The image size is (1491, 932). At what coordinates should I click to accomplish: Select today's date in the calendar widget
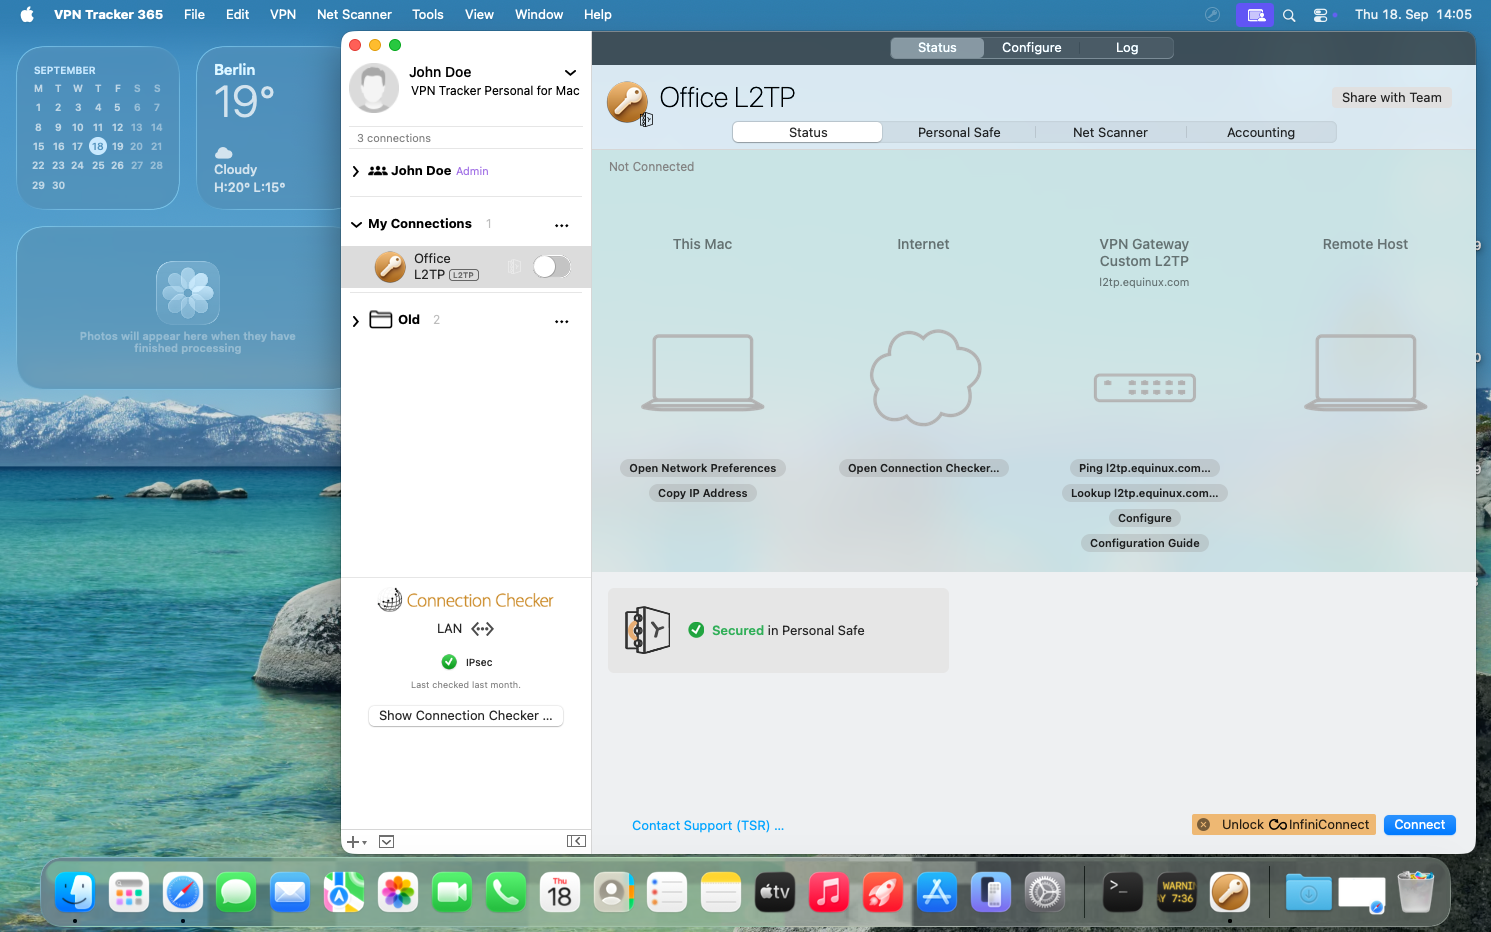pos(98,146)
